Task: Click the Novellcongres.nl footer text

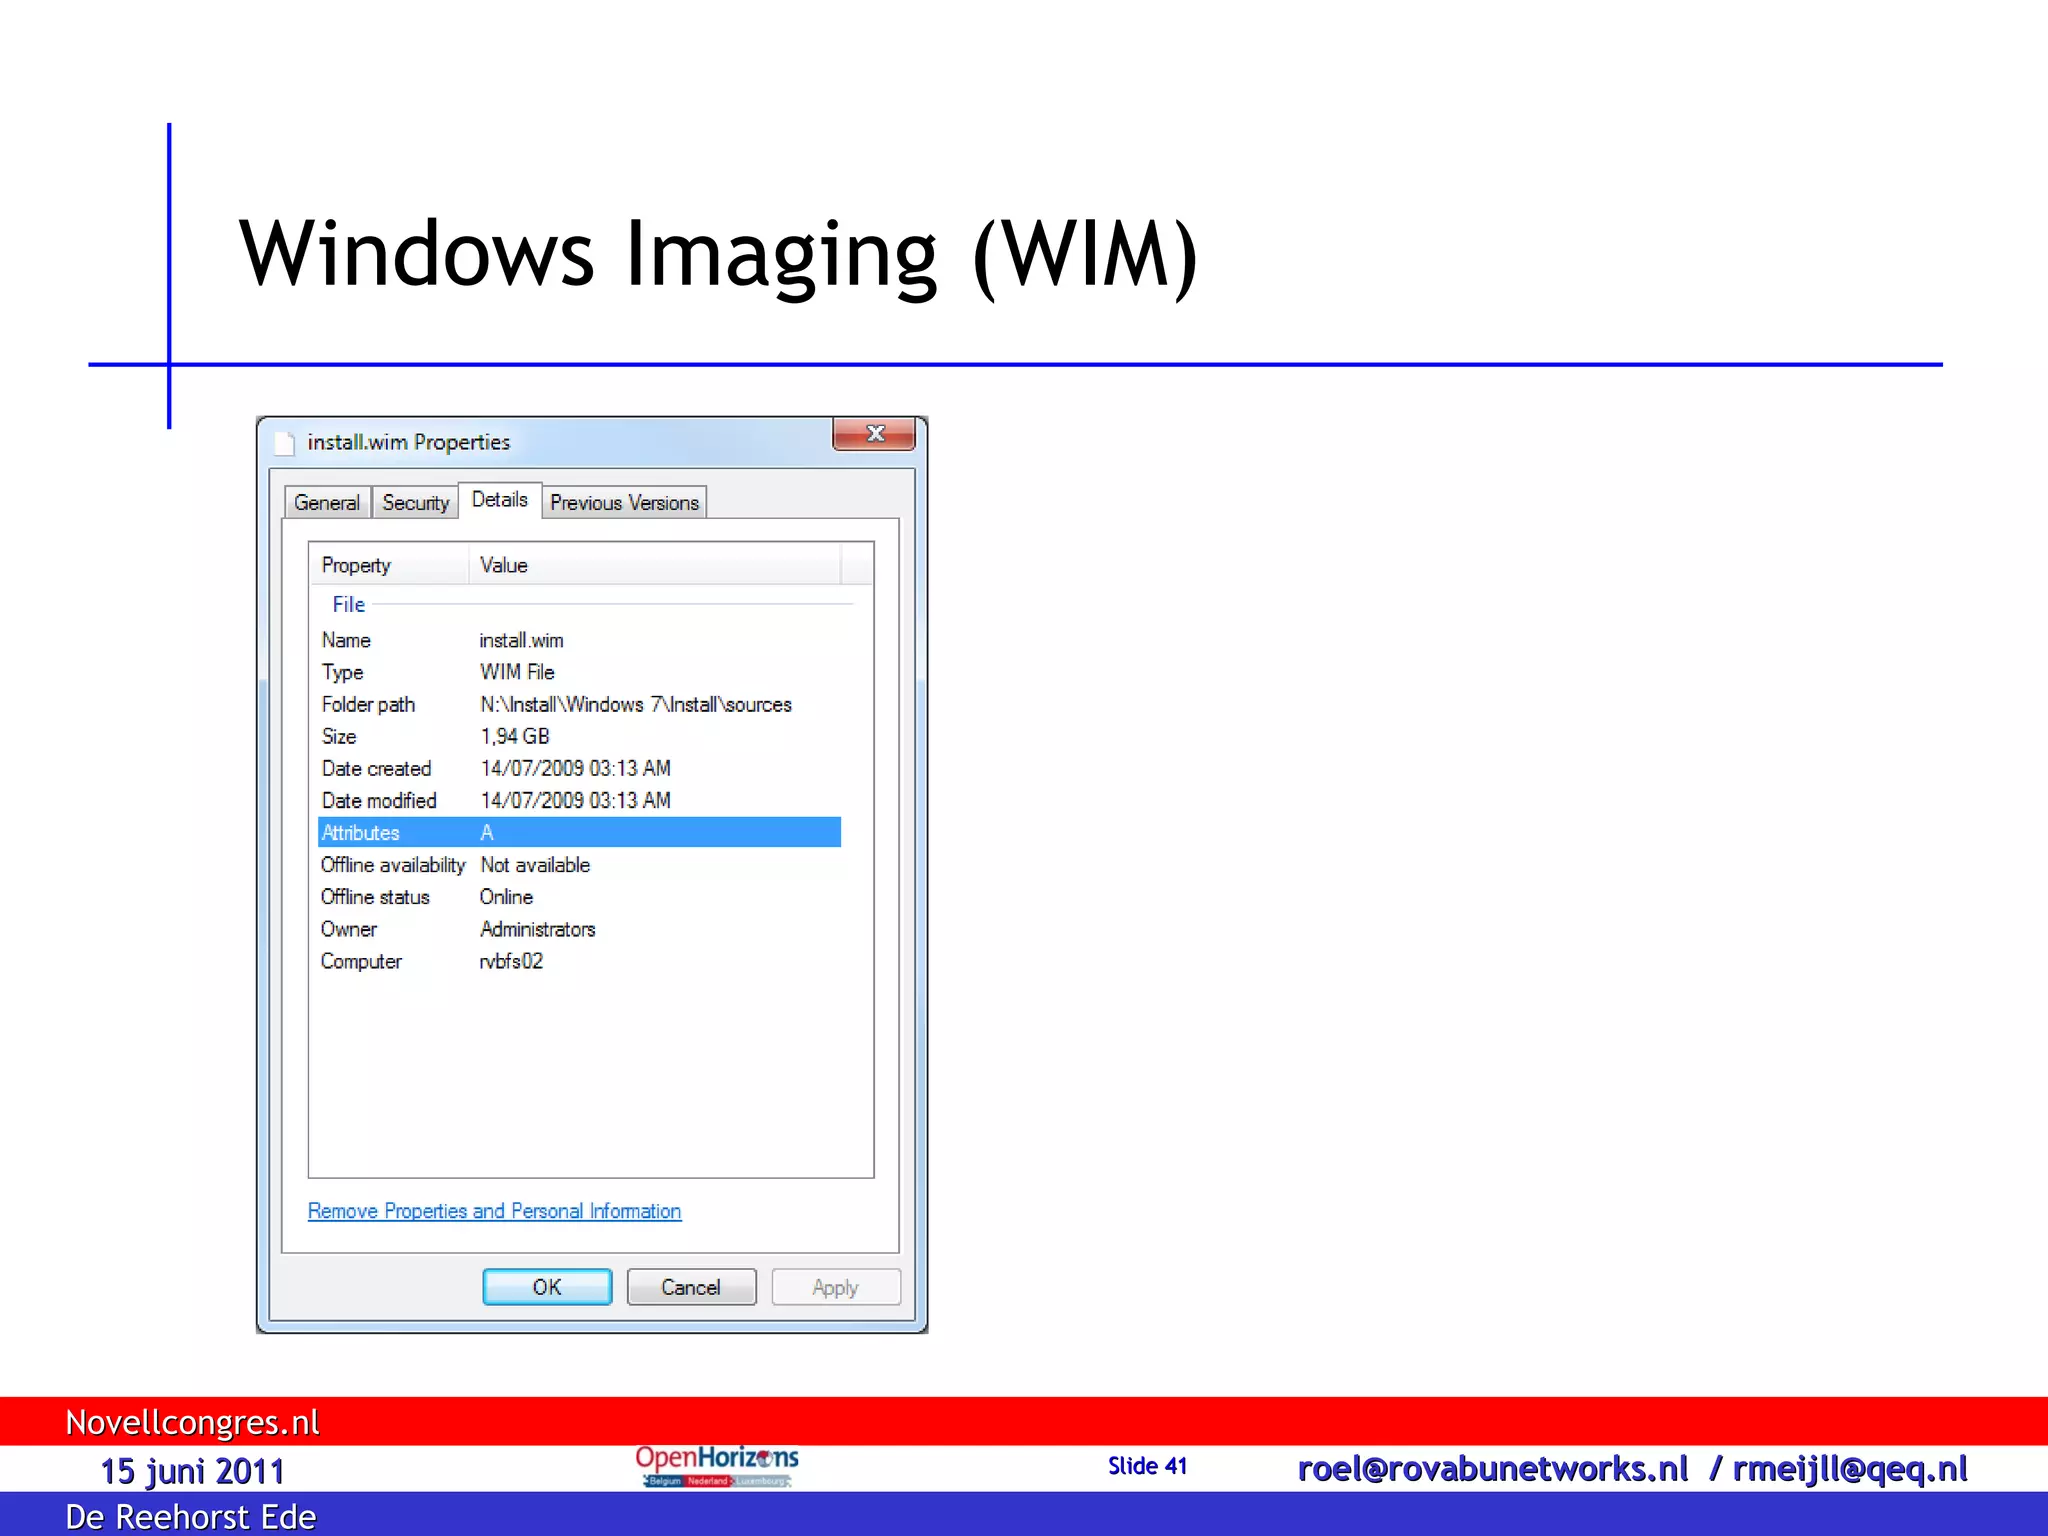Action: click(x=192, y=1422)
